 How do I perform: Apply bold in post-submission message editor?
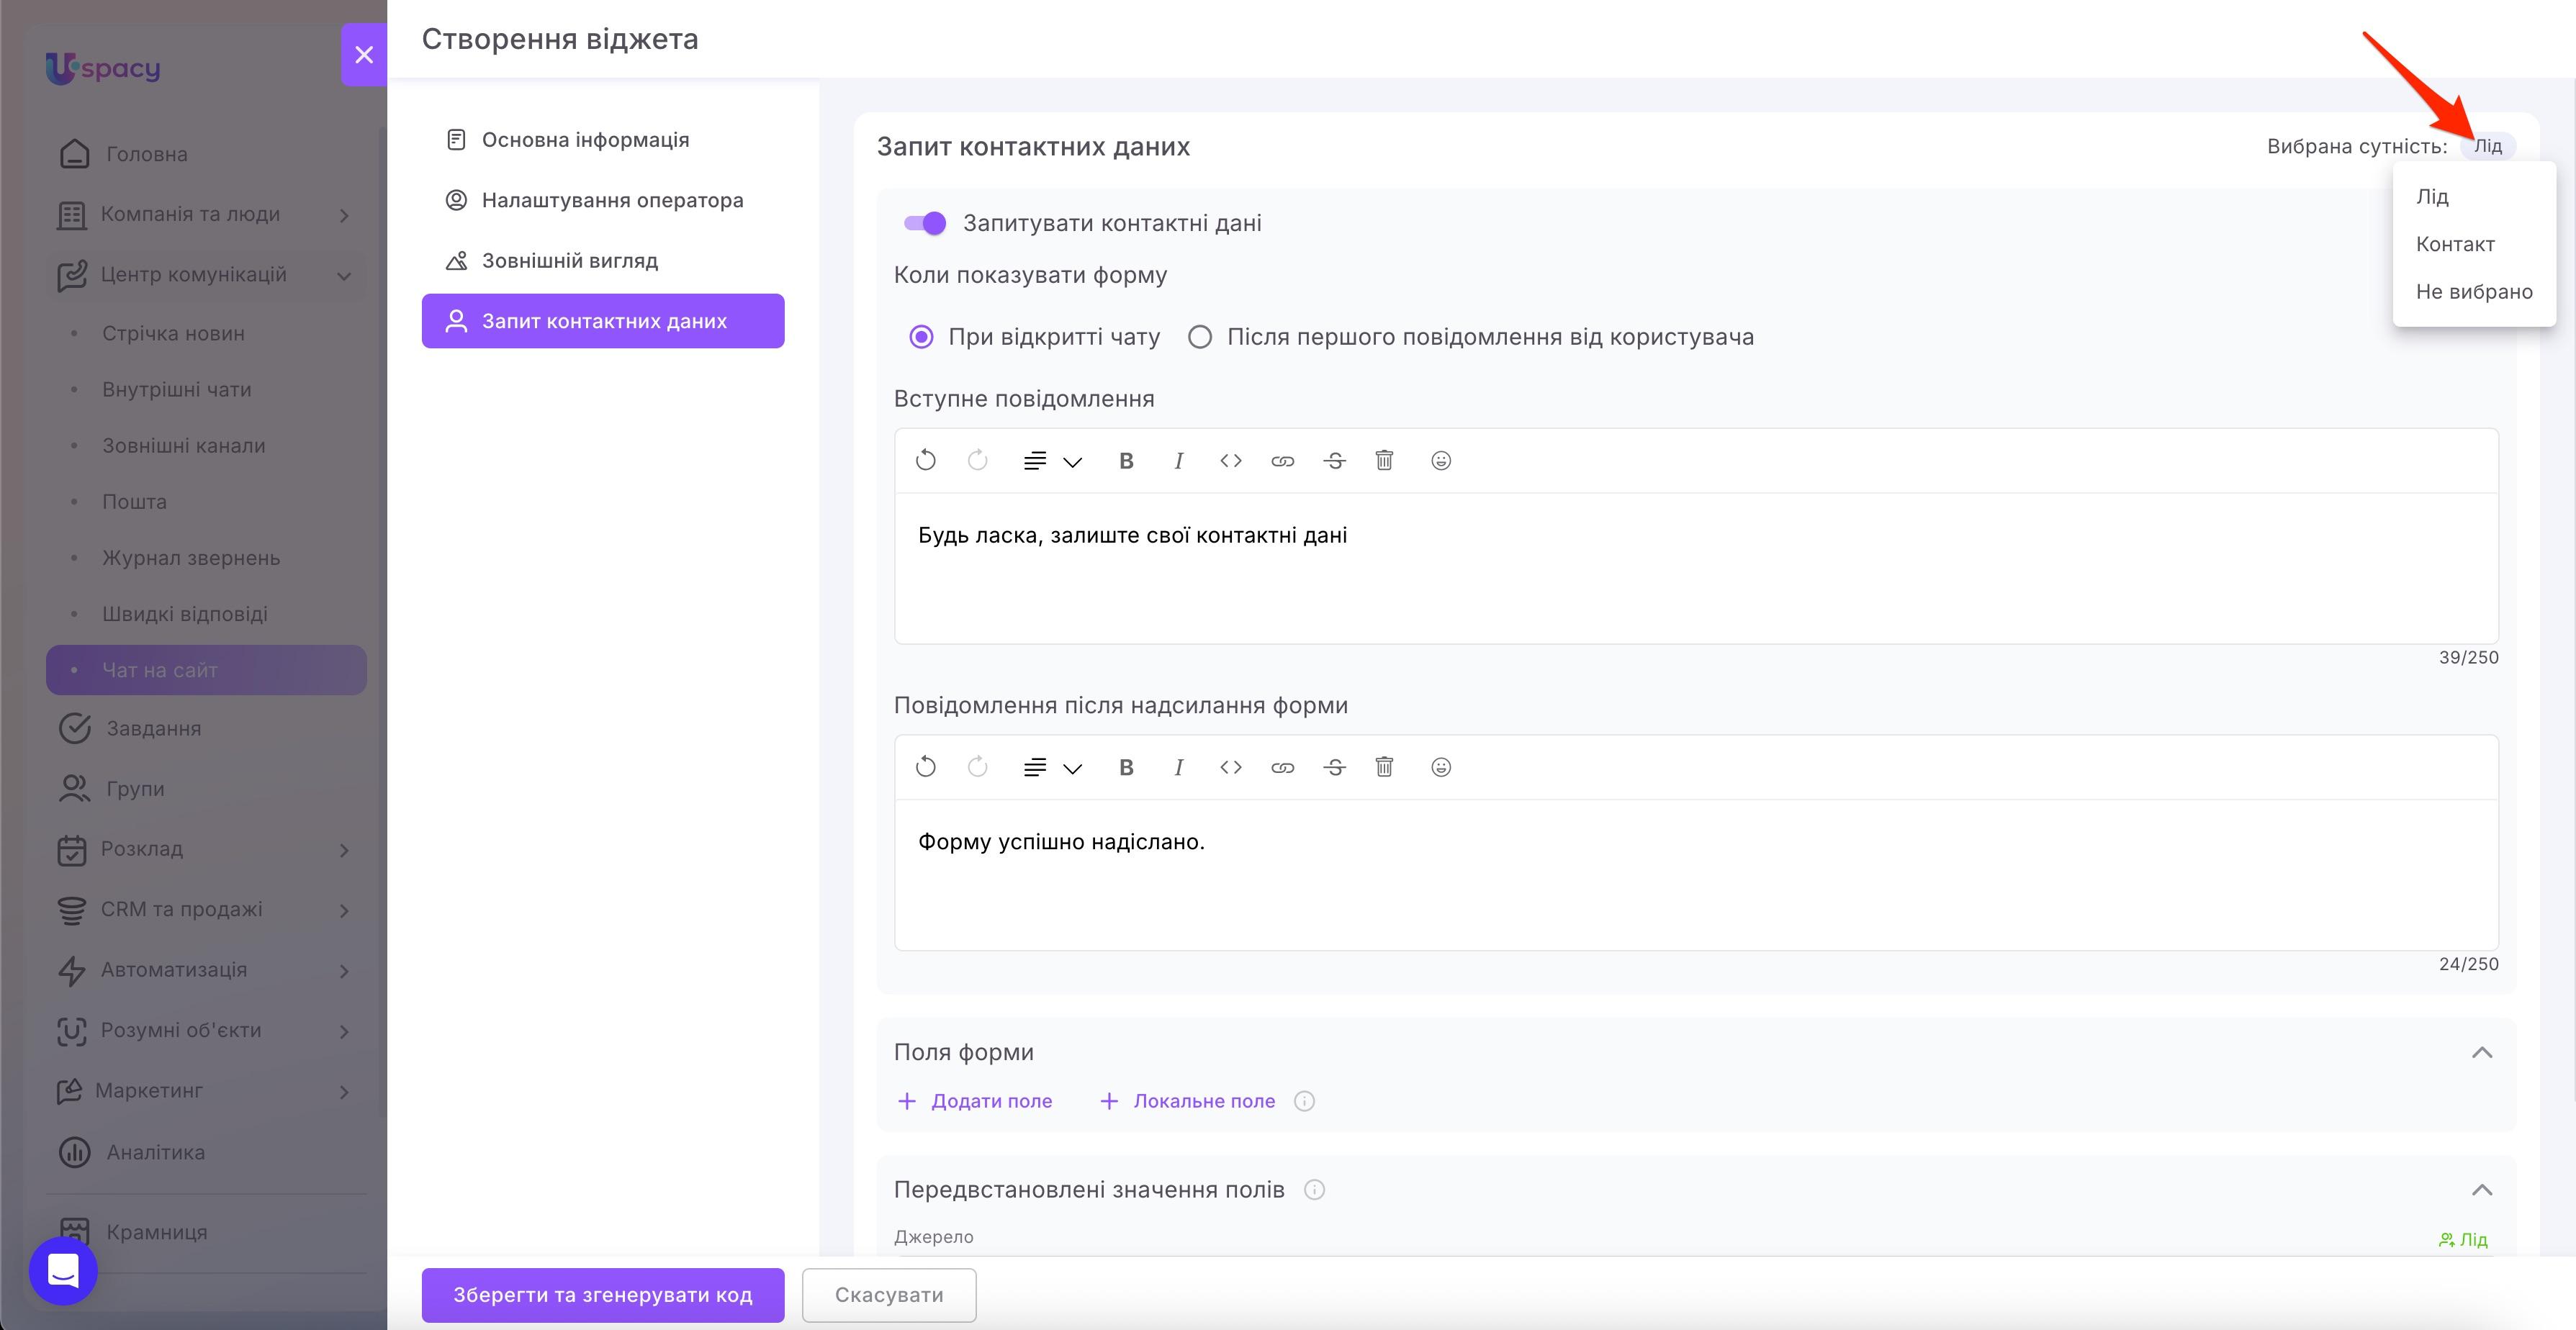point(1126,767)
